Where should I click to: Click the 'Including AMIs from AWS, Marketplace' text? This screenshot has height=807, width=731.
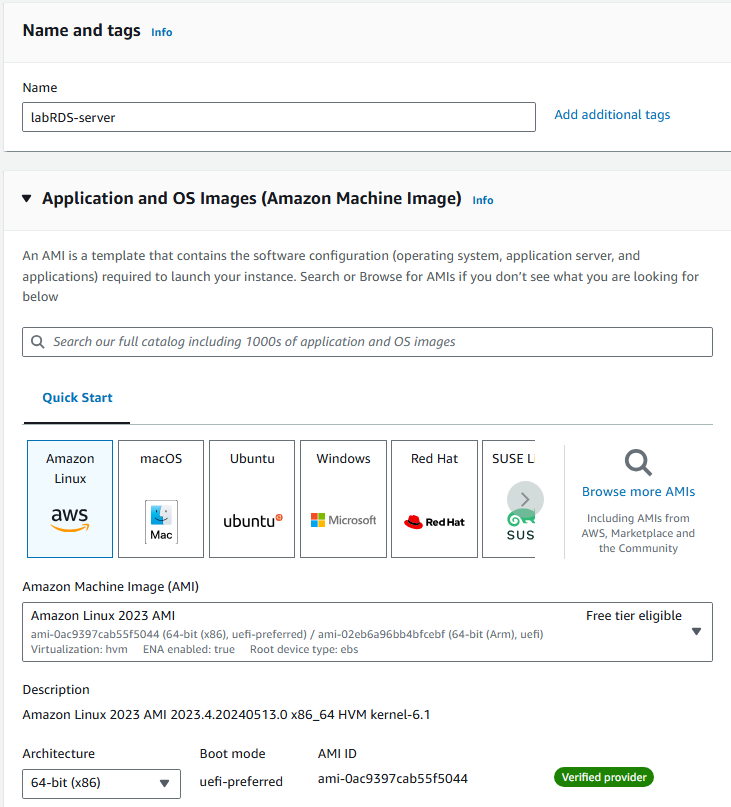pyautogui.click(x=638, y=533)
